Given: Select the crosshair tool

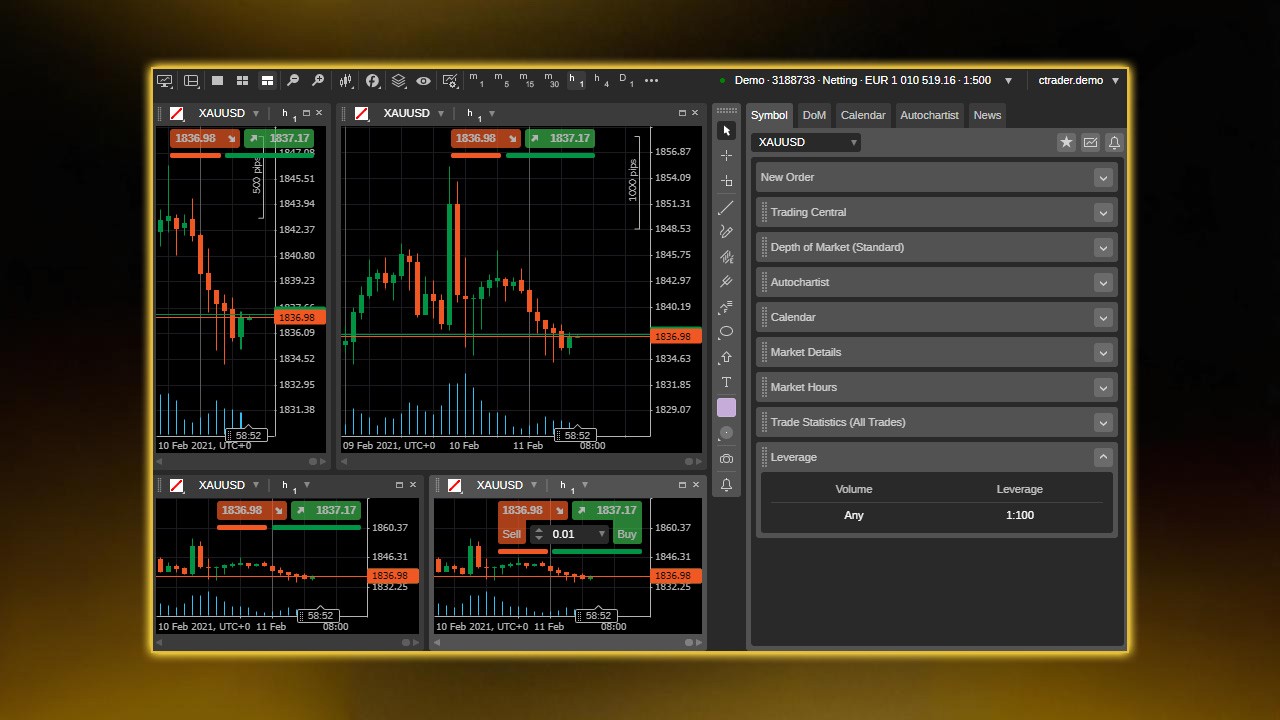Looking at the screenshot, I should point(727,156).
